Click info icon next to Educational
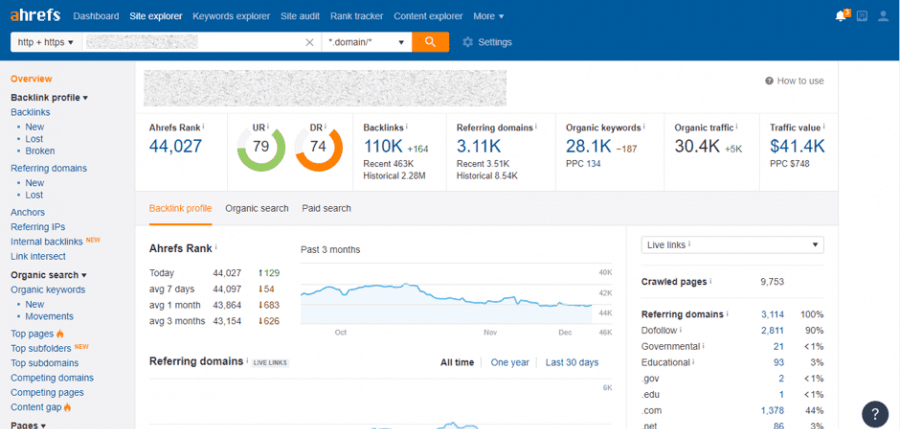 coord(693,362)
